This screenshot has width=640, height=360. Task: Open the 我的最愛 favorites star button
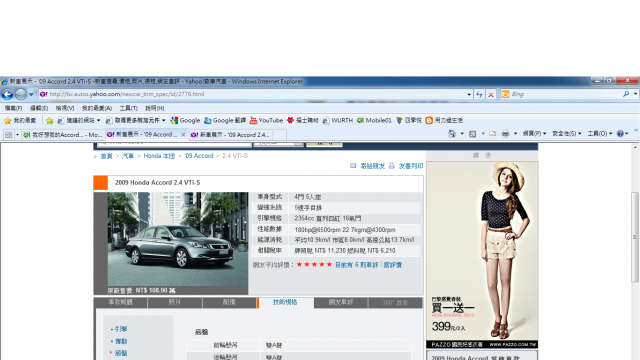coord(20,120)
